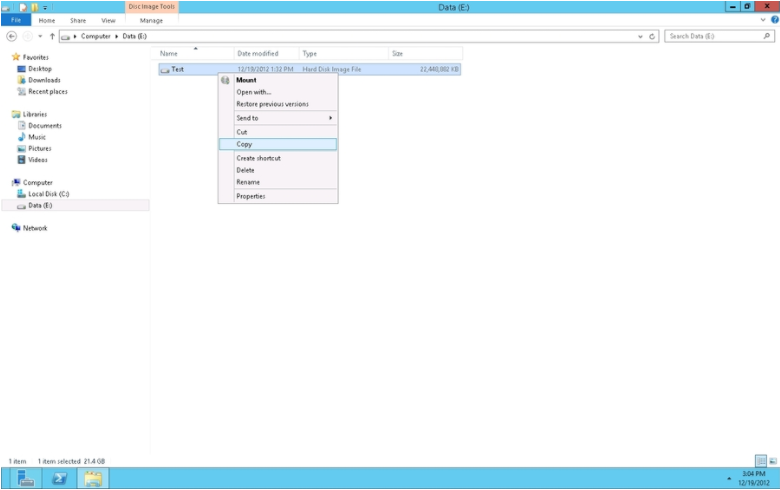Image resolution: width=780 pixels, height=490 pixels.
Task: Click Rename in the context menu
Action: click(x=248, y=182)
